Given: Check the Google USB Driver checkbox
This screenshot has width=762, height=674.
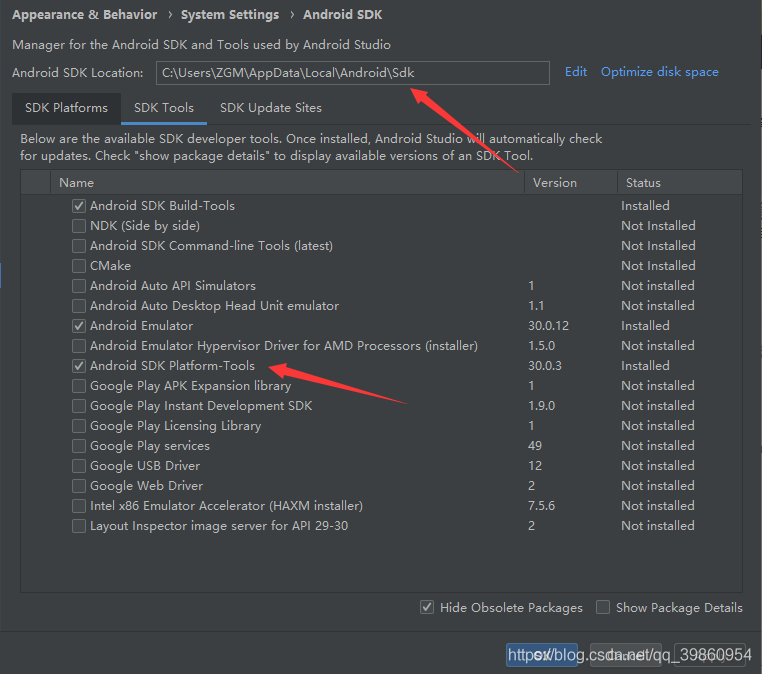Looking at the screenshot, I should pos(79,466).
